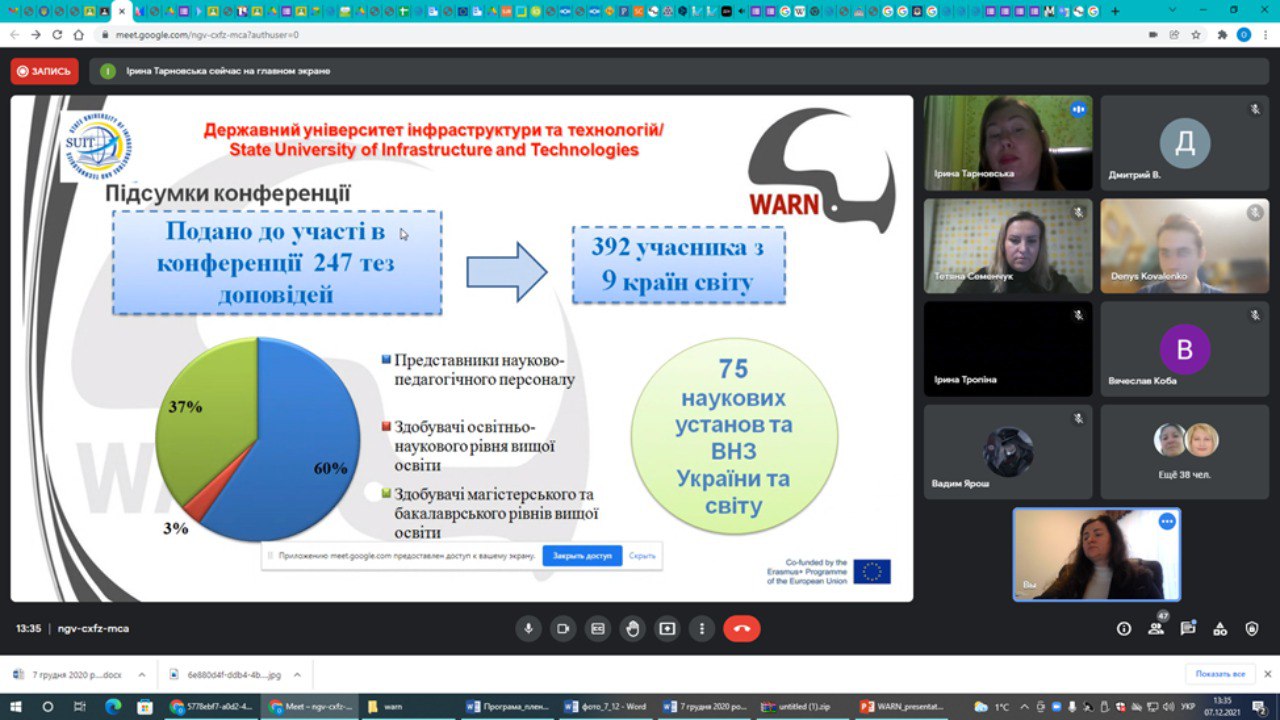
Task: Toggle captions in the Meet toolbar
Action: point(598,629)
